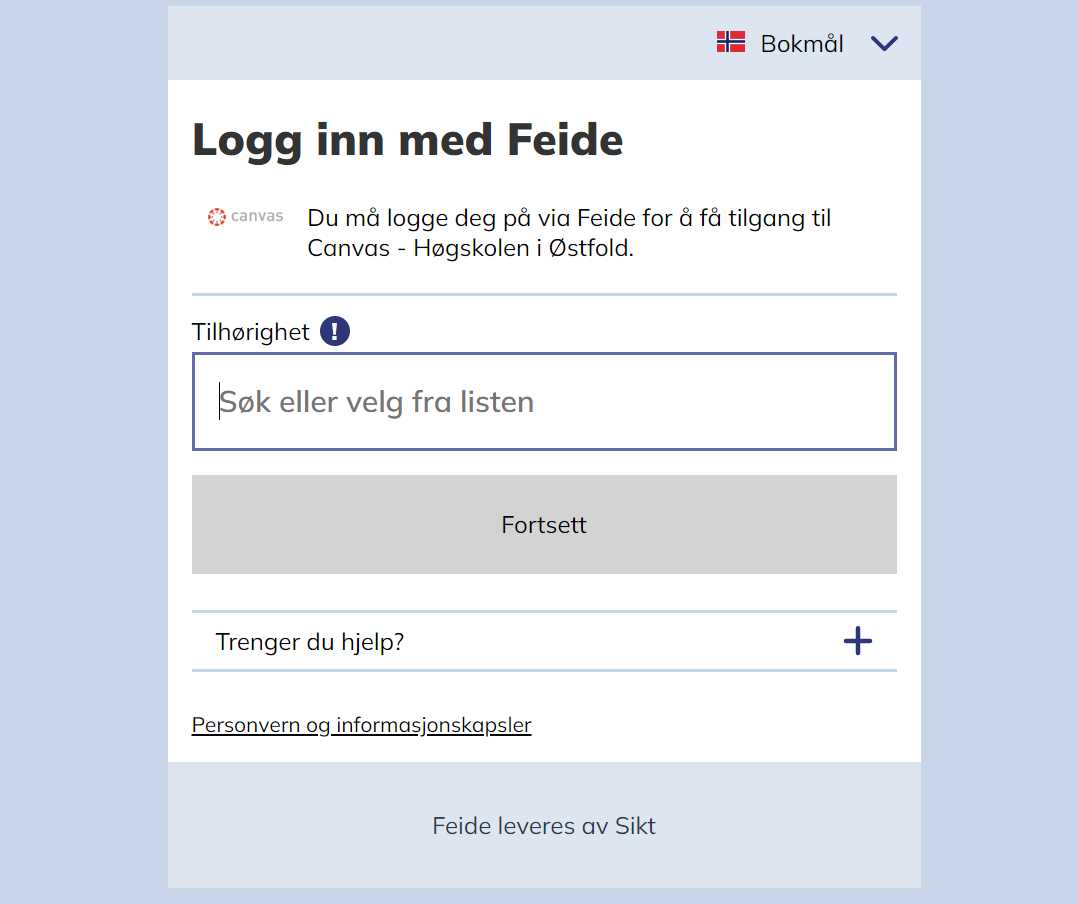The height and width of the screenshot is (904, 1078).
Task: Click the divider line above Tilhørighet
Action: (544, 295)
